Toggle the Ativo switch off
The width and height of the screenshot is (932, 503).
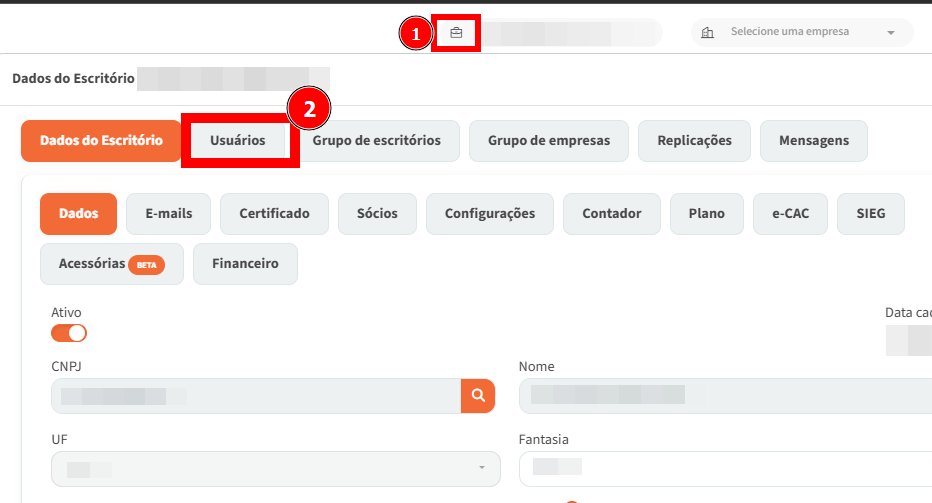click(x=69, y=333)
